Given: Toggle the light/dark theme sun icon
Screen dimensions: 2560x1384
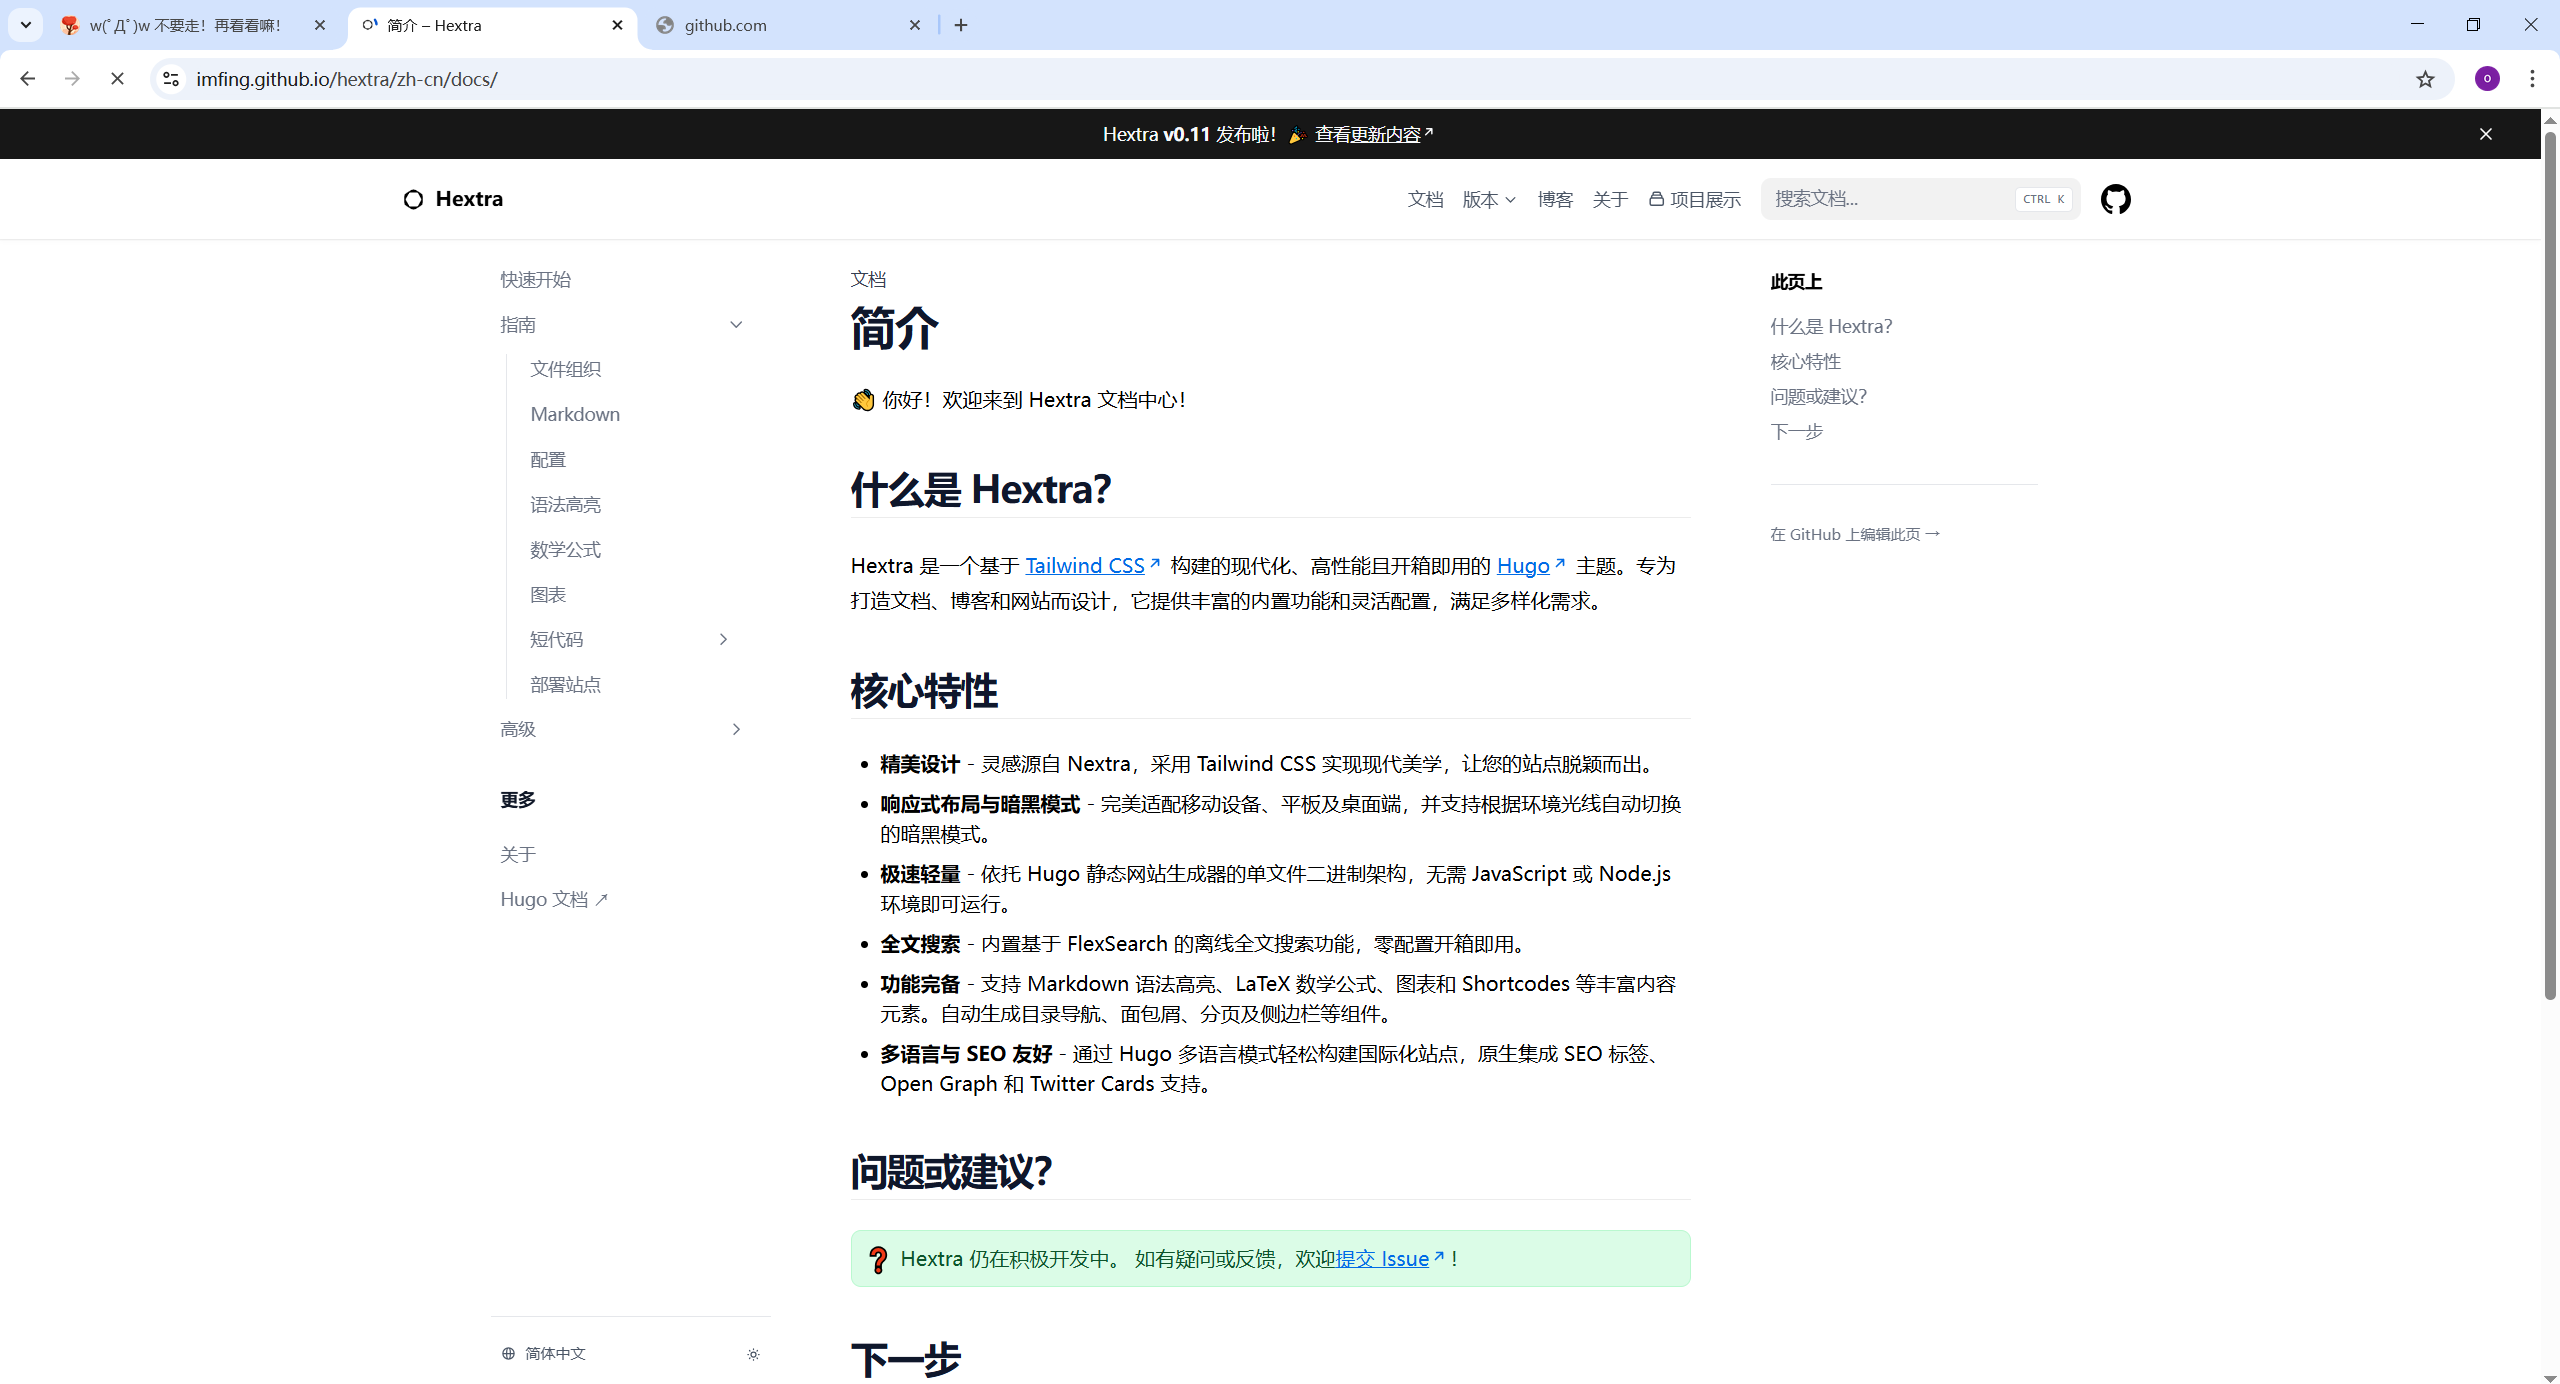Looking at the screenshot, I should click(x=753, y=1354).
